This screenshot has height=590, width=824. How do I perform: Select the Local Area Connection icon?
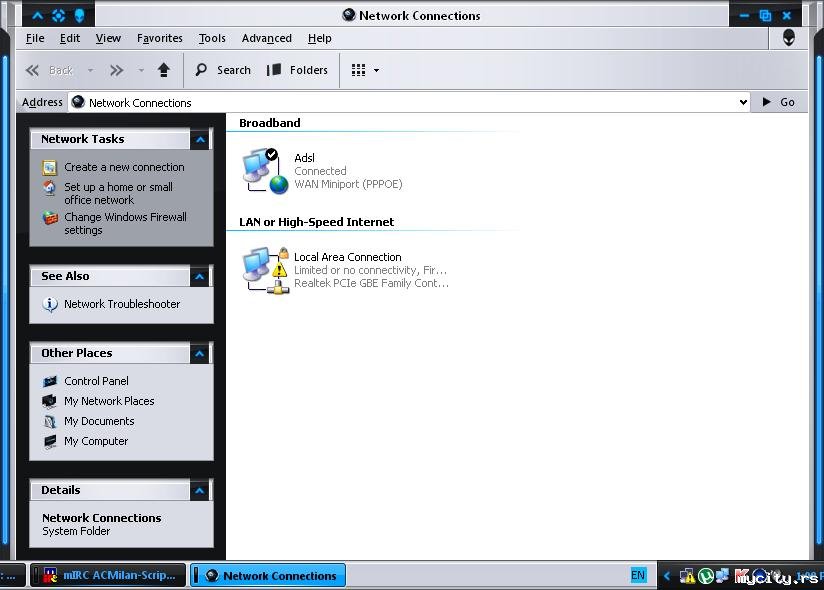pyautogui.click(x=265, y=270)
